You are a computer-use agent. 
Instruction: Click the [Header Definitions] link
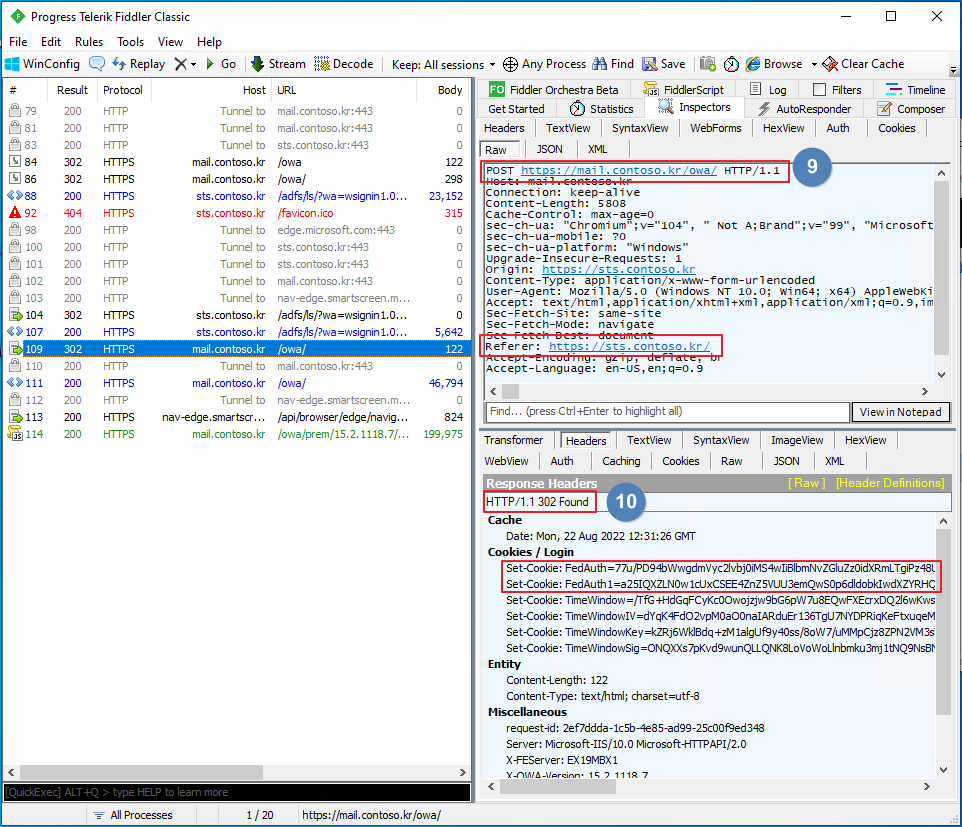point(890,483)
